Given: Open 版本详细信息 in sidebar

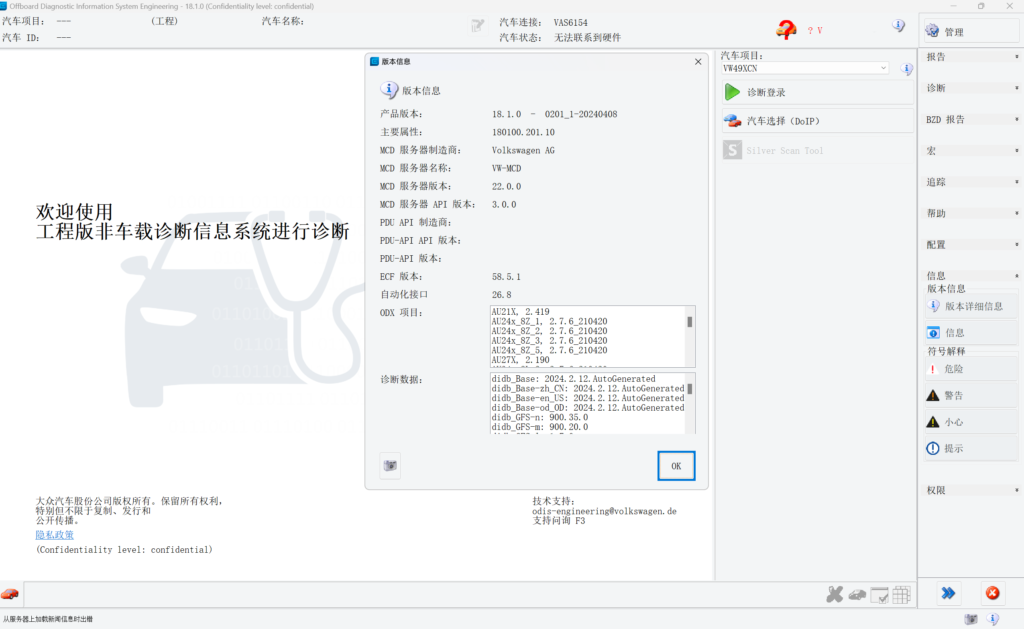Looking at the screenshot, I should [969, 306].
